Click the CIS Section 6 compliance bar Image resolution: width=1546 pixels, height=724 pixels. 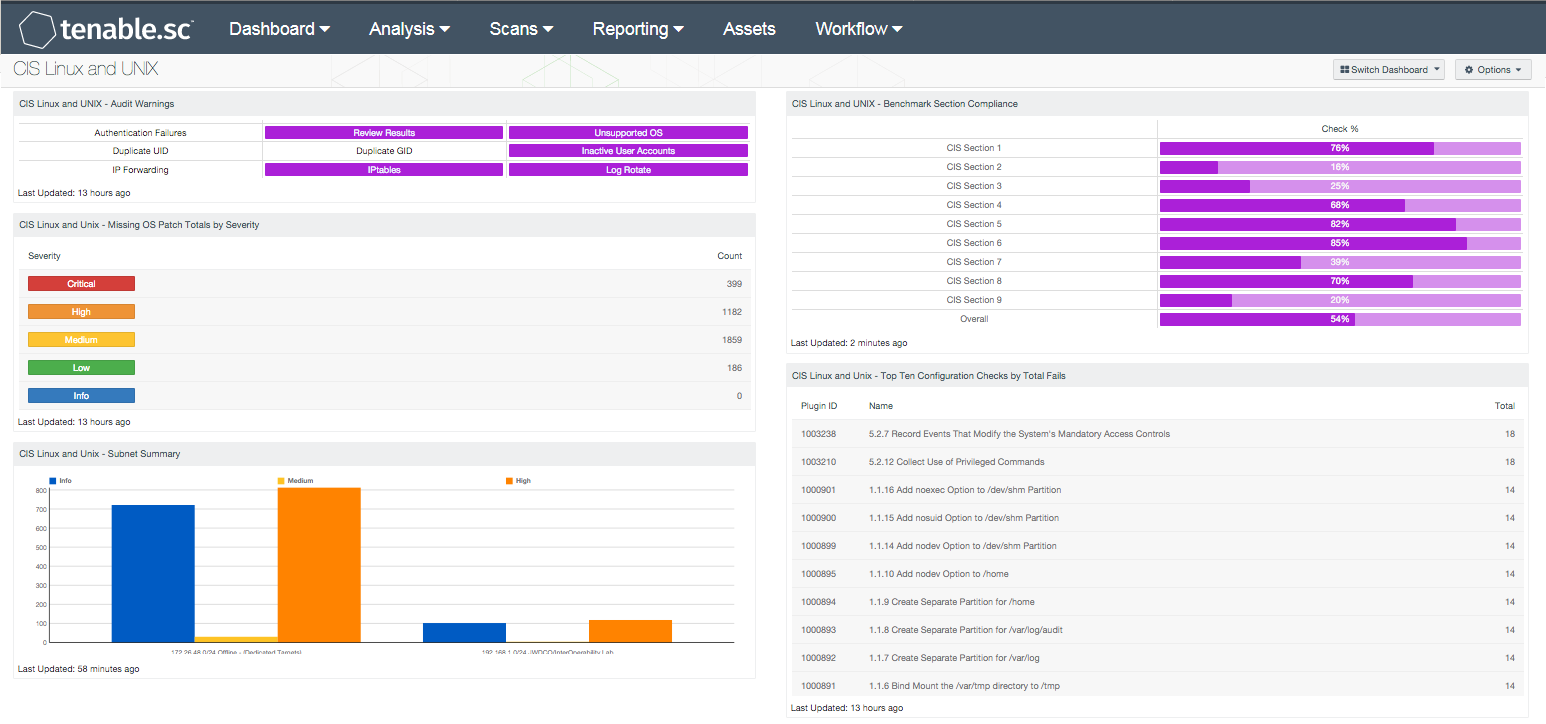pos(1339,243)
